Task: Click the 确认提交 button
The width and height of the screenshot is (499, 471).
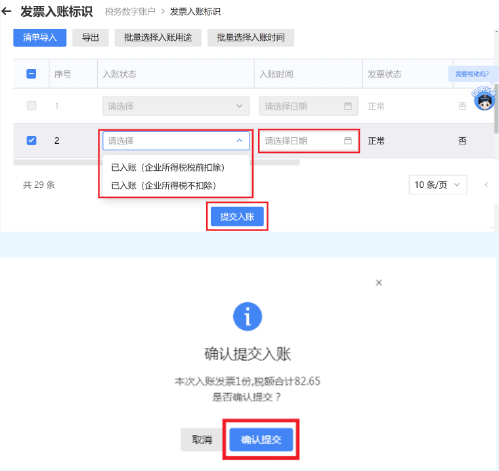Action: [x=261, y=440]
